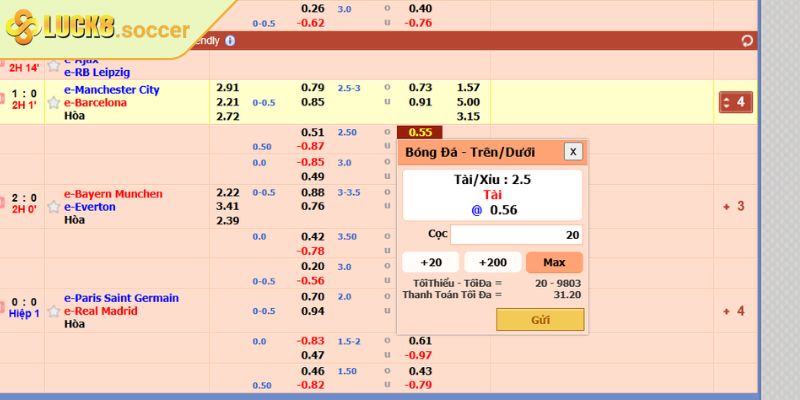Screen dimensions: 800x400
Task: Favorite the e-Manchester City match star
Action: [54, 103]
